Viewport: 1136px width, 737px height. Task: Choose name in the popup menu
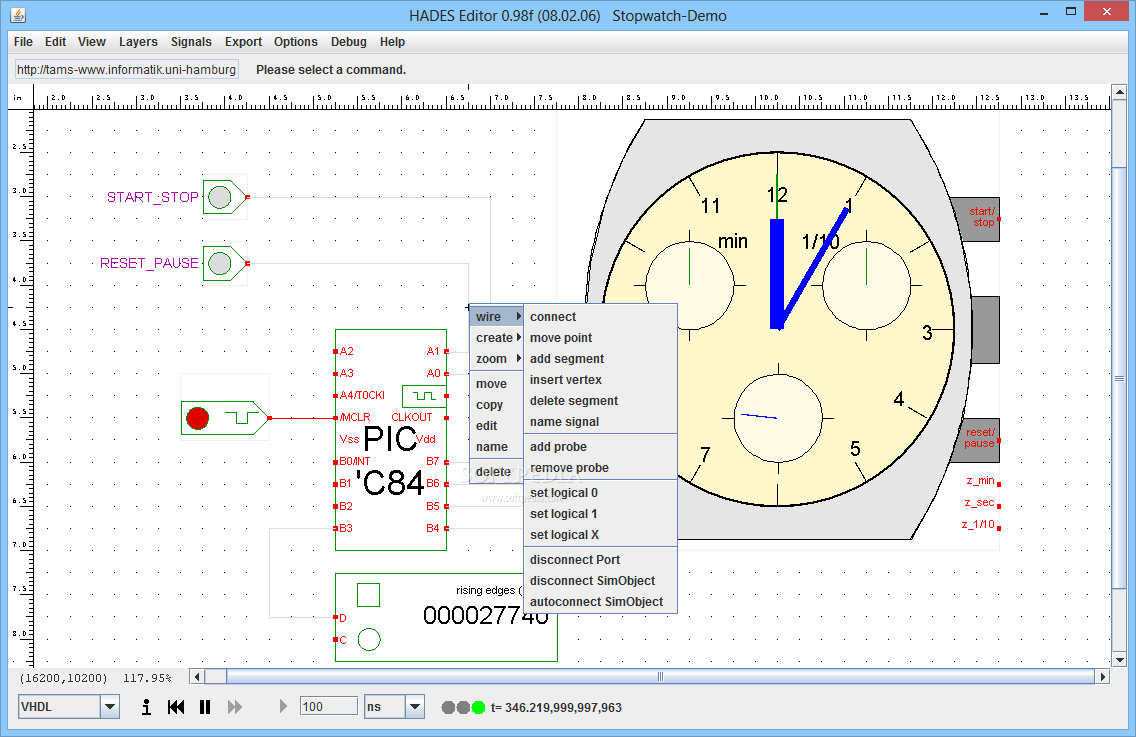[x=497, y=447]
